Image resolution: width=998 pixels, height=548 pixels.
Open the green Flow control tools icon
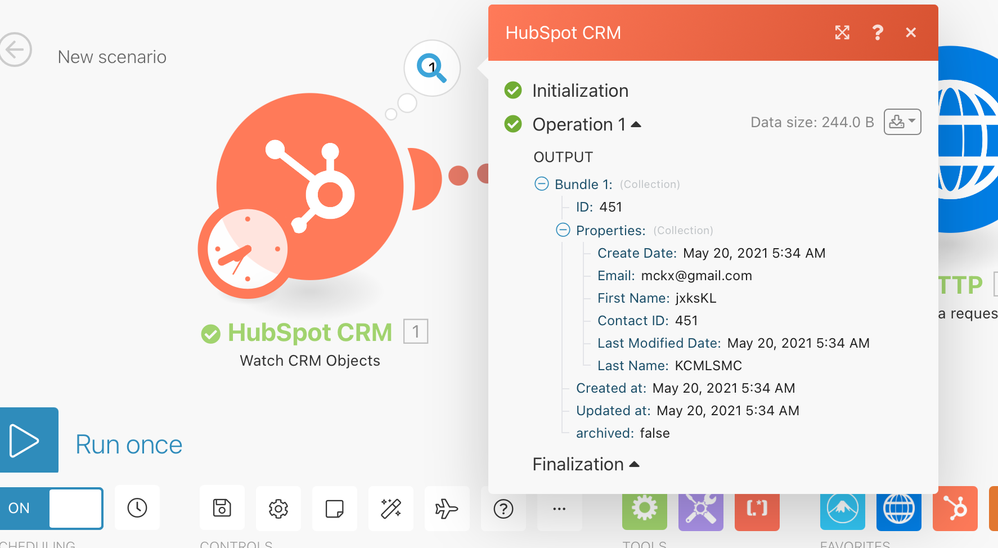coord(644,510)
